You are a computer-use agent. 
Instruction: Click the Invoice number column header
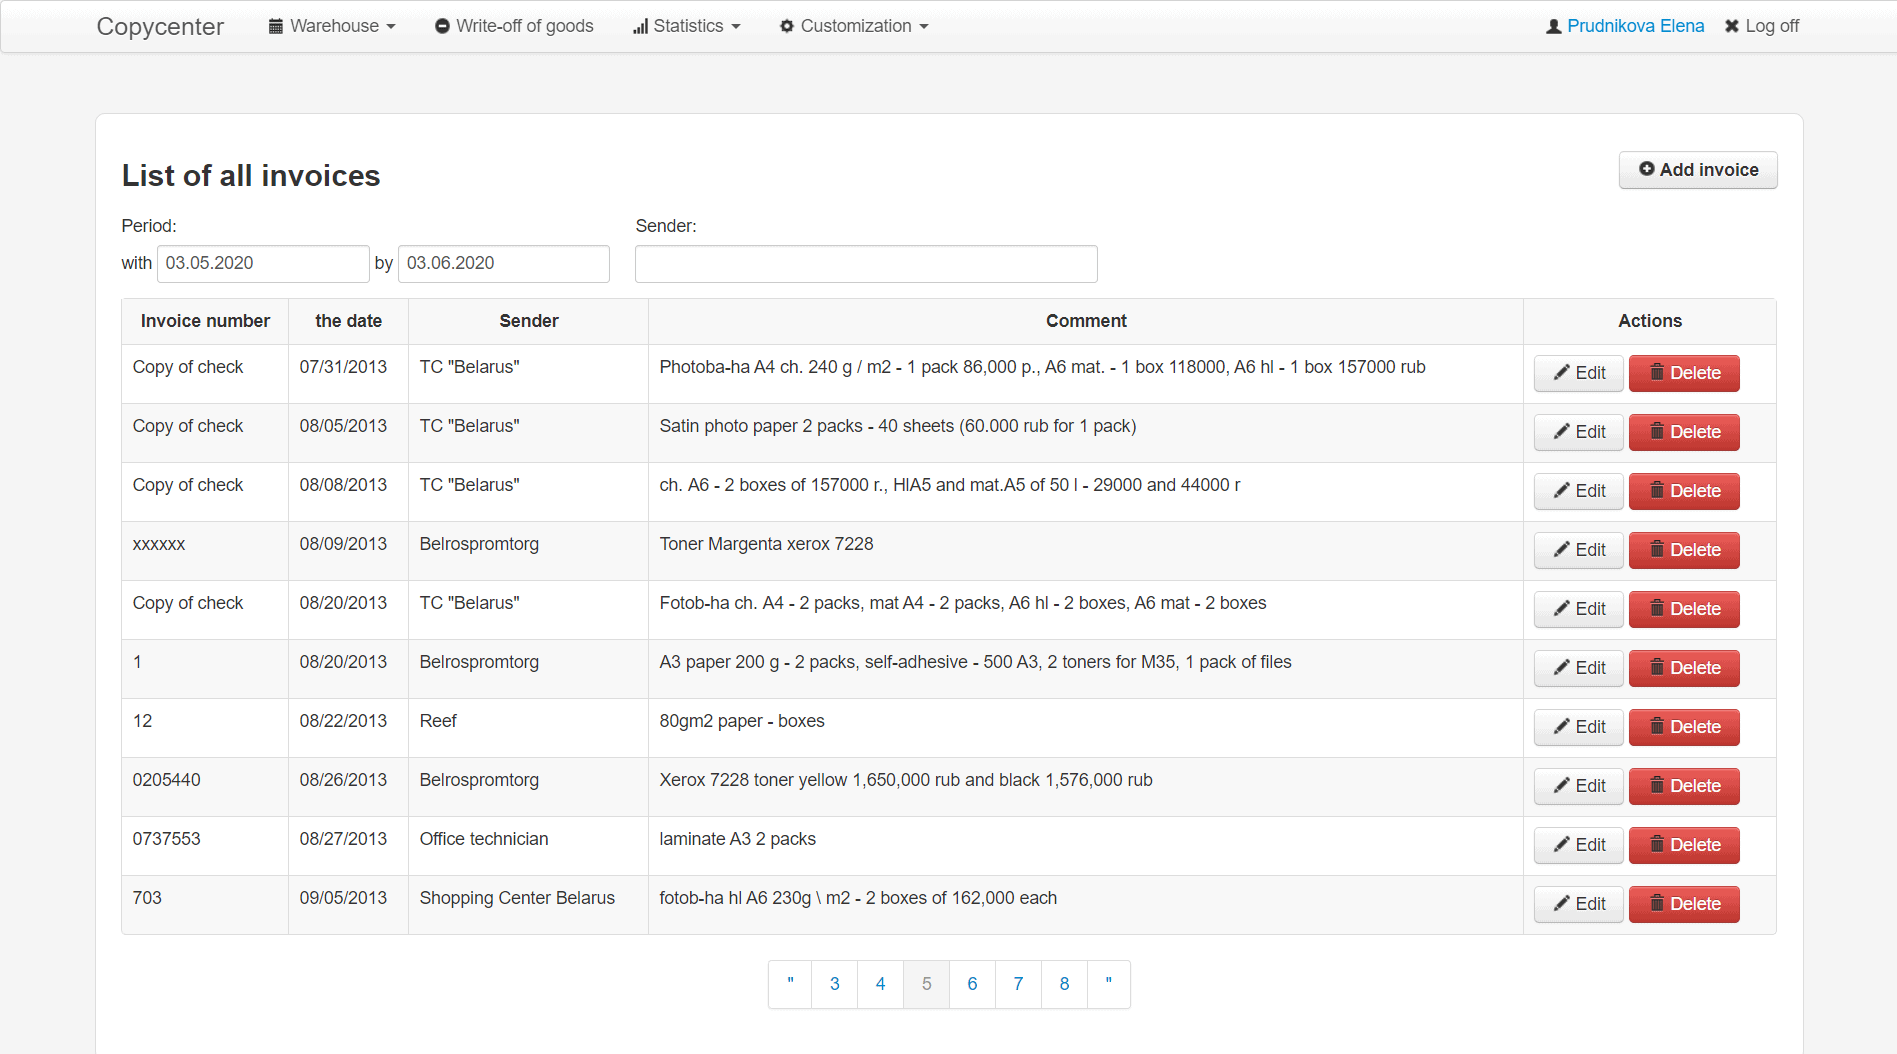tap(205, 321)
